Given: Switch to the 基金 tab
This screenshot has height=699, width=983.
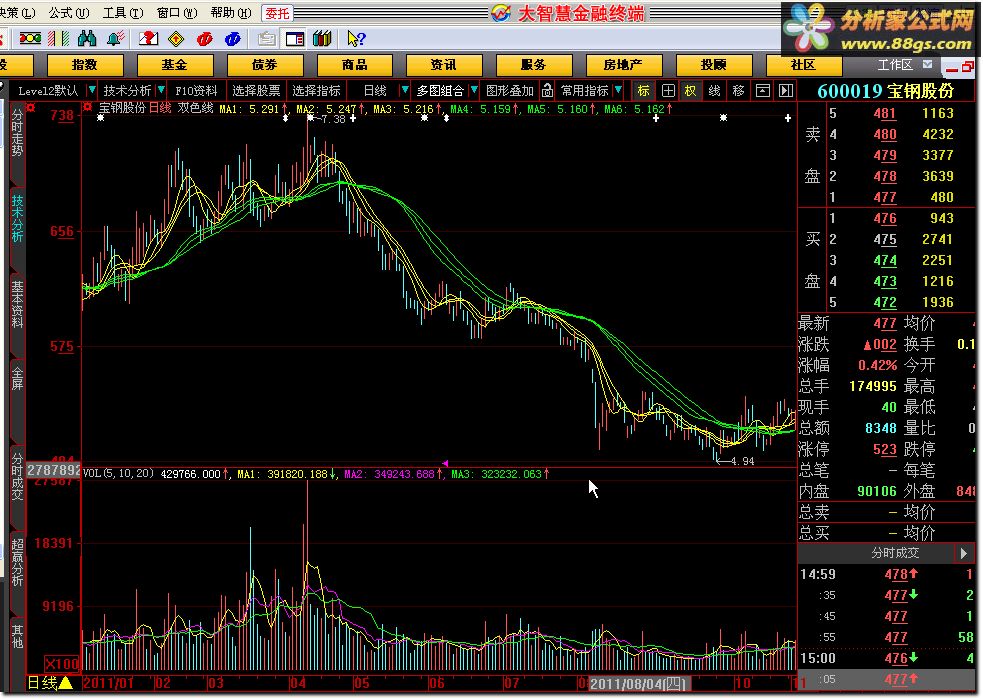Looking at the screenshot, I should [x=175, y=65].
